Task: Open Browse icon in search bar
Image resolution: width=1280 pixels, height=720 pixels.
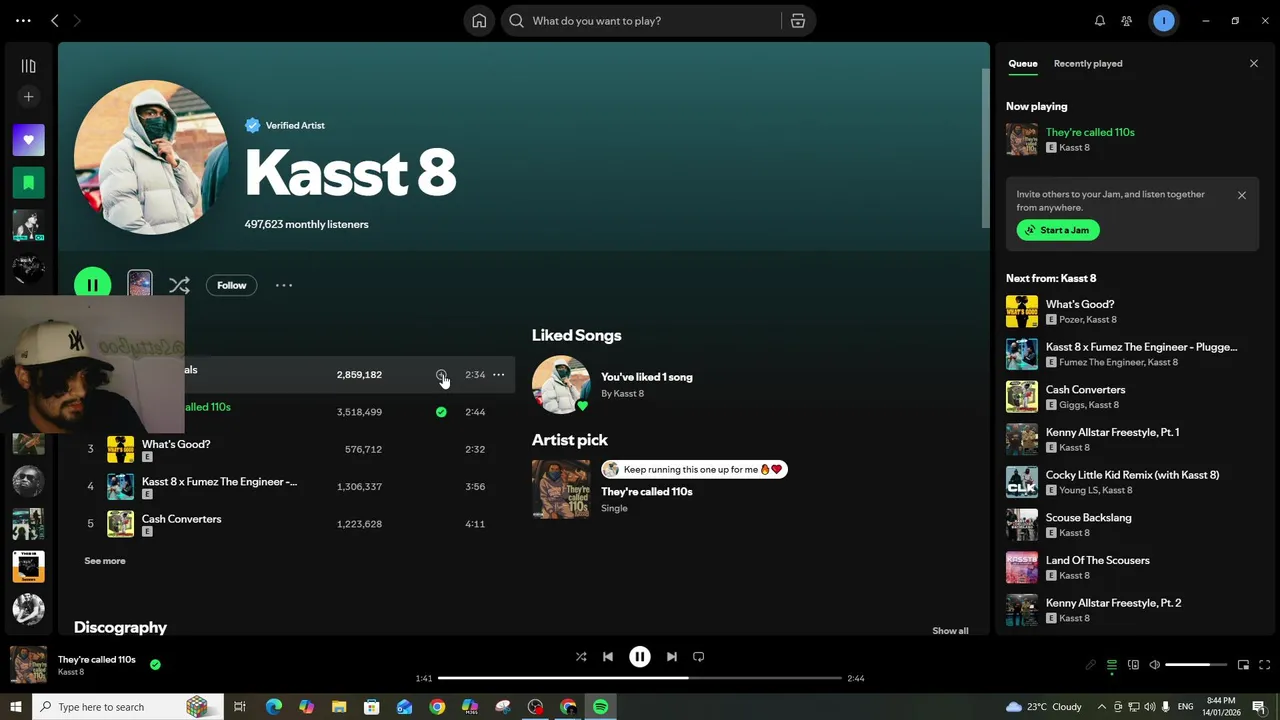Action: point(797,21)
